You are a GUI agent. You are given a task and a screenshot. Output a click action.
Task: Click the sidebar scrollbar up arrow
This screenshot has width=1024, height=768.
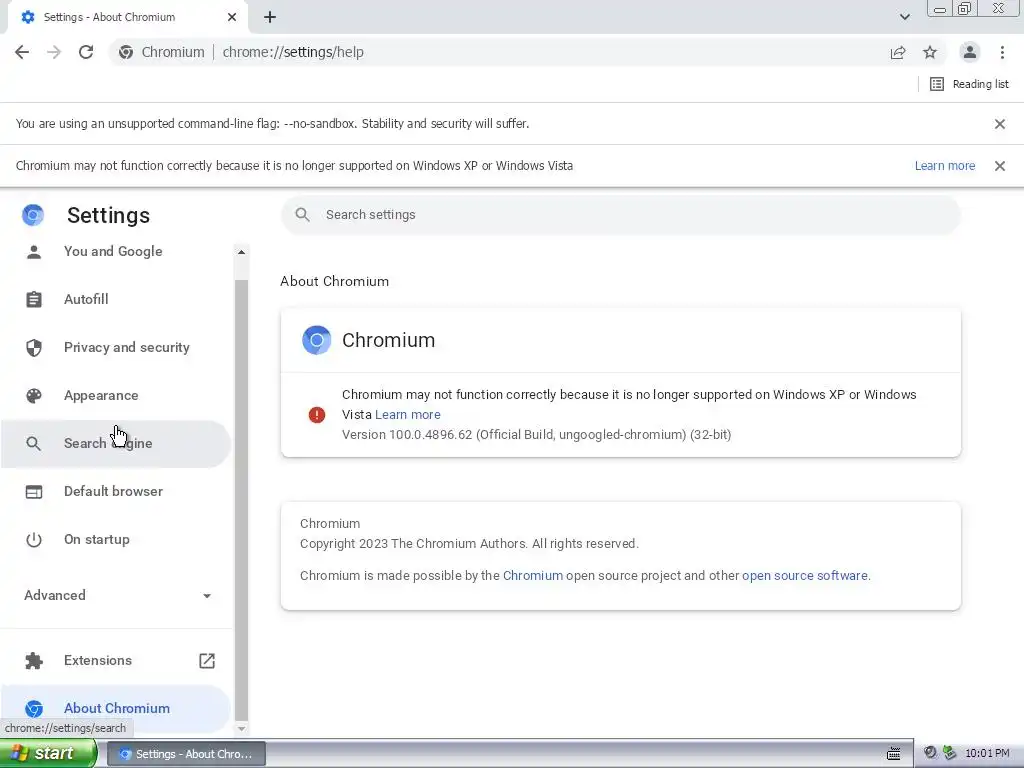pos(241,252)
